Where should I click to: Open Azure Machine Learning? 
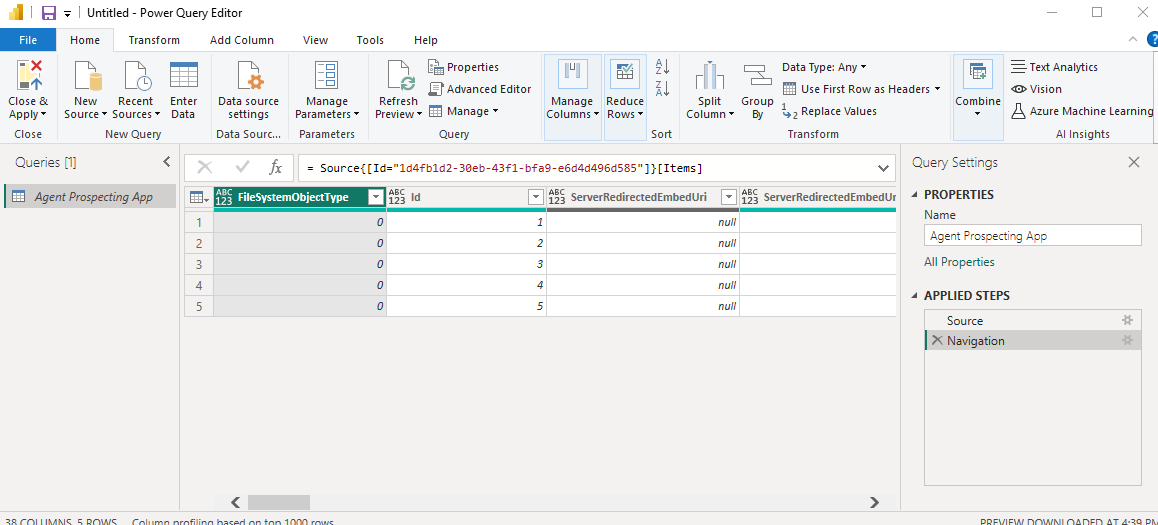[x=1082, y=111]
